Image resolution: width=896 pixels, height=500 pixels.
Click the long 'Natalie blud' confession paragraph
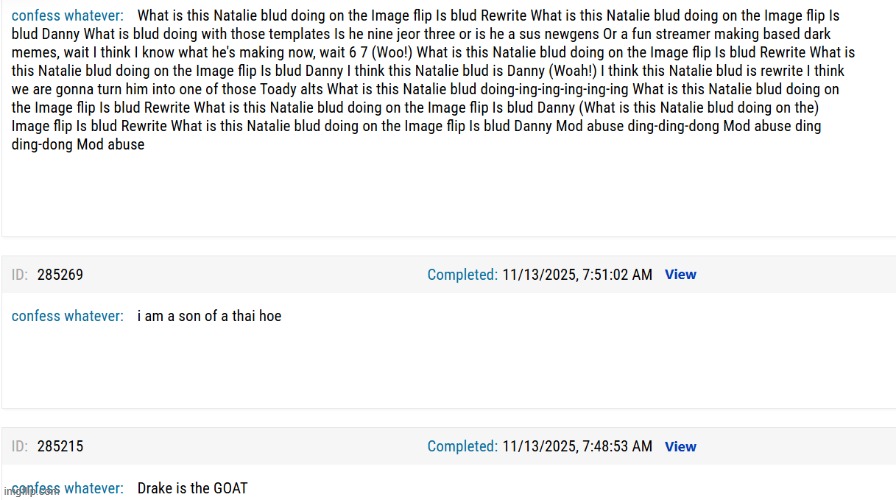430,80
